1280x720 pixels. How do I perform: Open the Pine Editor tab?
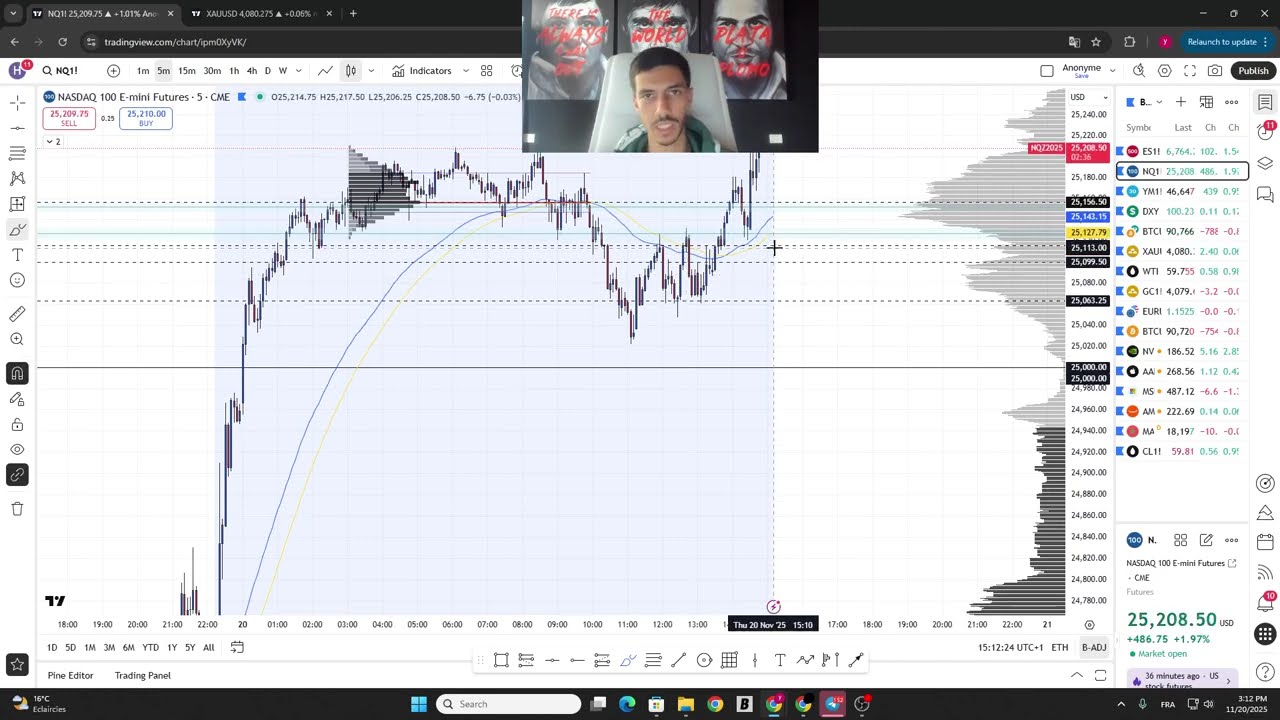70,676
